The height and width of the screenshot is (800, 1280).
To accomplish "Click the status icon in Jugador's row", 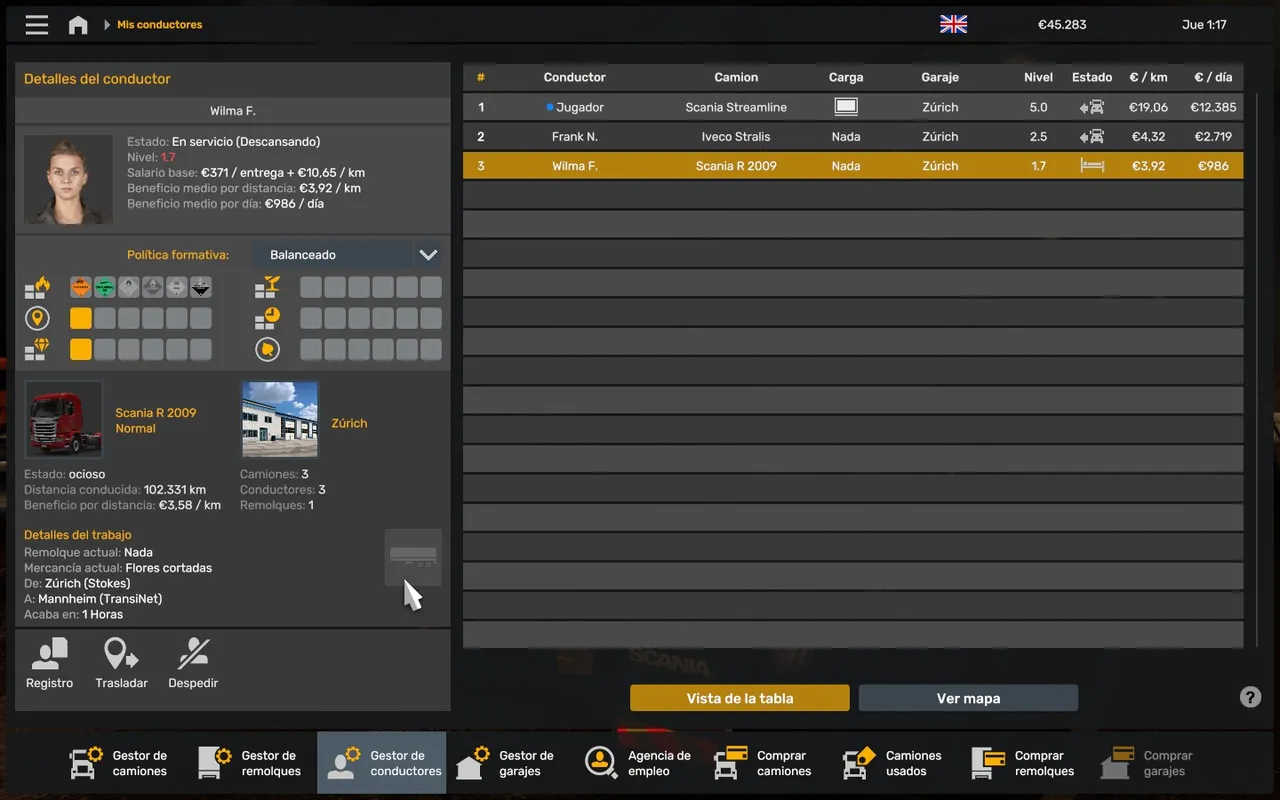I will [x=1092, y=107].
